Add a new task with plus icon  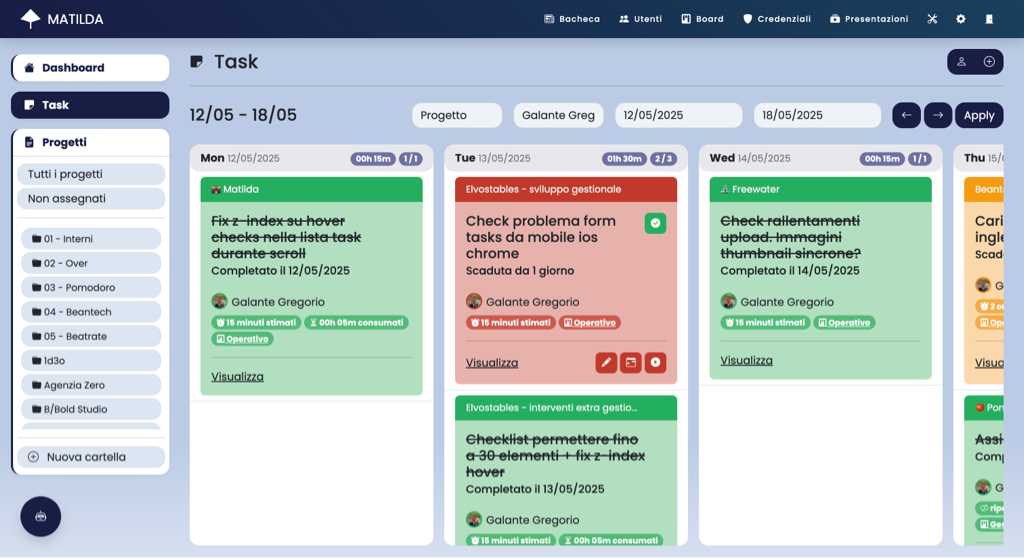click(x=989, y=62)
